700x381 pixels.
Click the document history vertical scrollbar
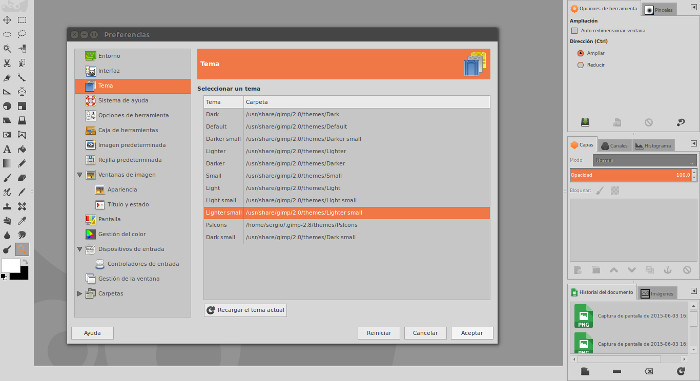coord(693,327)
